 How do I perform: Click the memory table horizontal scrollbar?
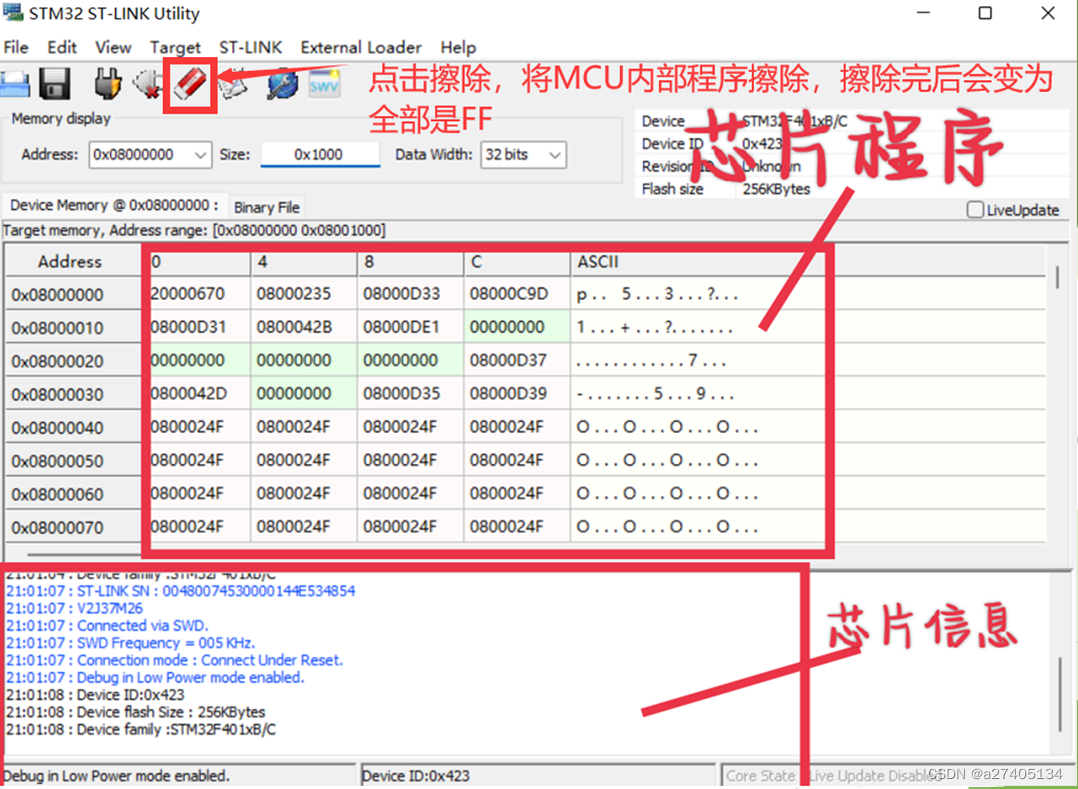click(82, 554)
